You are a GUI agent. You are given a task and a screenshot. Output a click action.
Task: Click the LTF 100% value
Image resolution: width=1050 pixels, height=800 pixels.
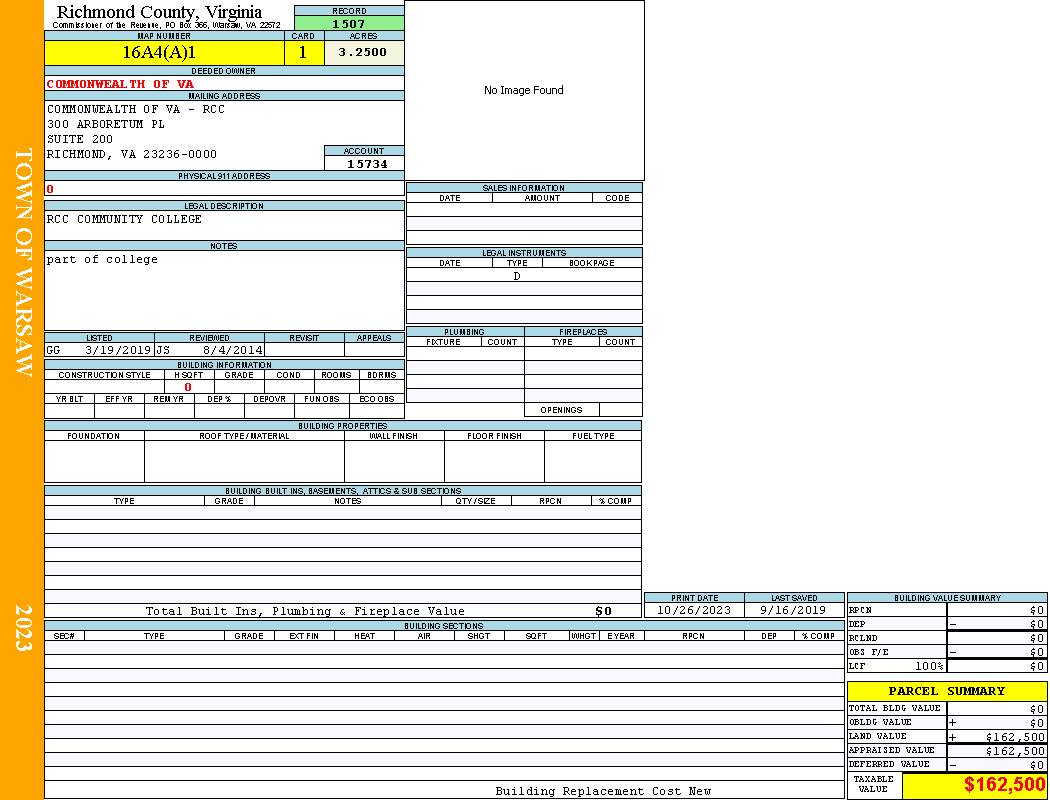point(927,666)
